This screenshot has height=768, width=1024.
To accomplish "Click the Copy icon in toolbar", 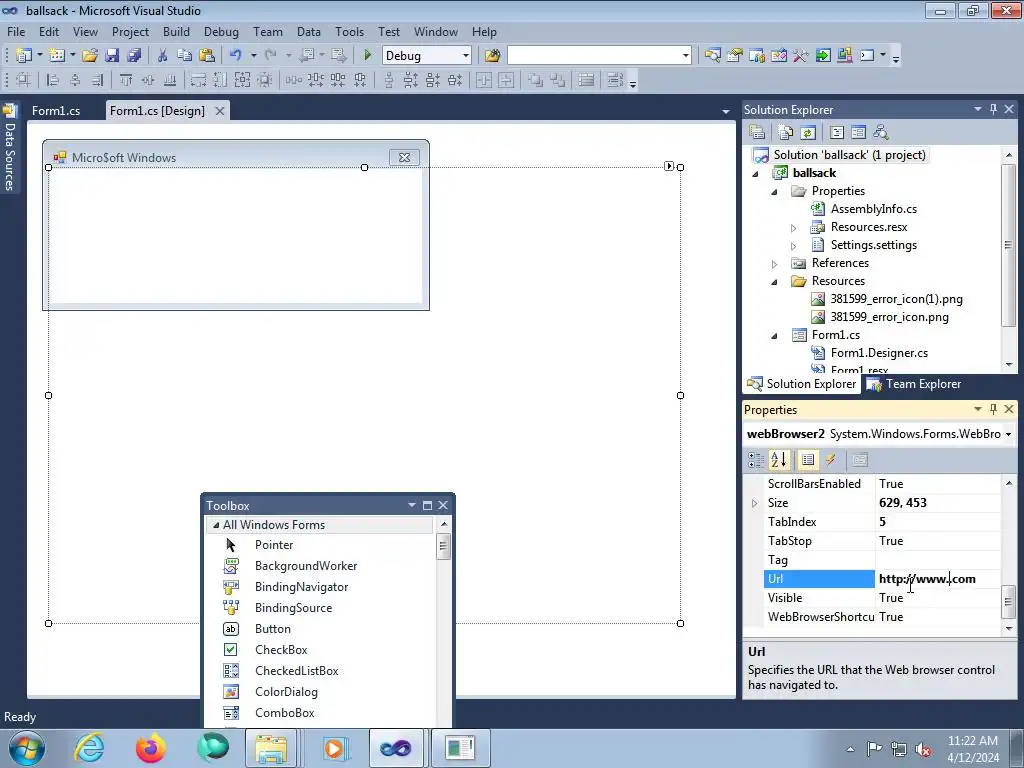I will coord(184,56).
